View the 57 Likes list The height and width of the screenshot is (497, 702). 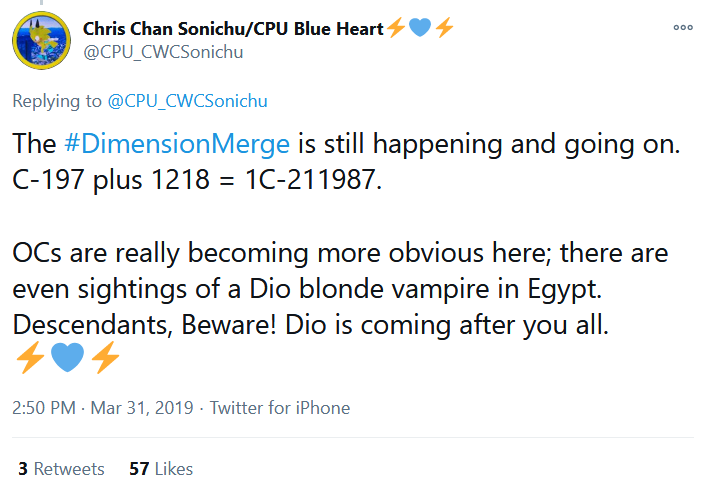coord(161,469)
